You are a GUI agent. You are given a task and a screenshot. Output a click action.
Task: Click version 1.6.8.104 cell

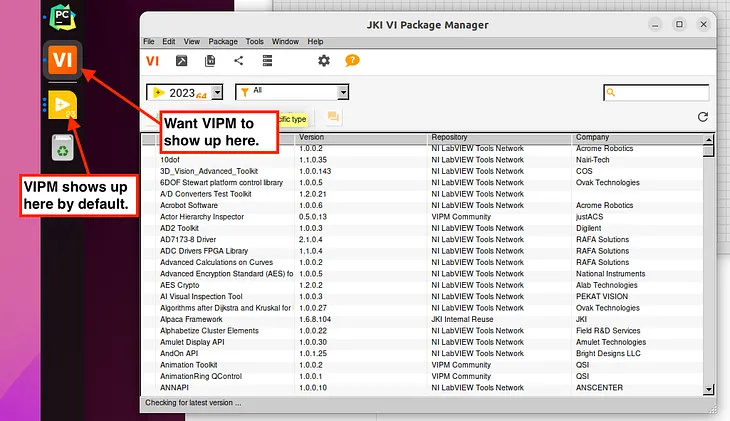[x=315, y=319]
